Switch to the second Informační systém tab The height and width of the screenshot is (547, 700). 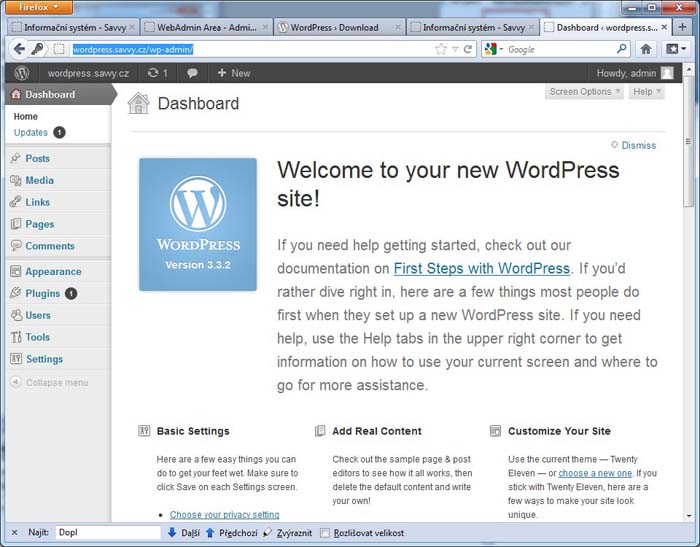(x=473, y=27)
